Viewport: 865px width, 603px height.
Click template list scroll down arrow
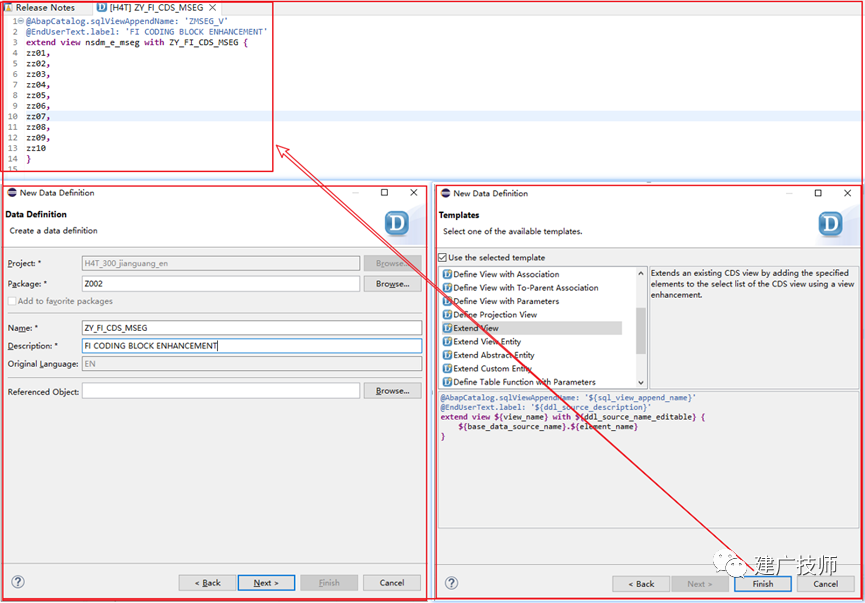click(x=640, y=383)
